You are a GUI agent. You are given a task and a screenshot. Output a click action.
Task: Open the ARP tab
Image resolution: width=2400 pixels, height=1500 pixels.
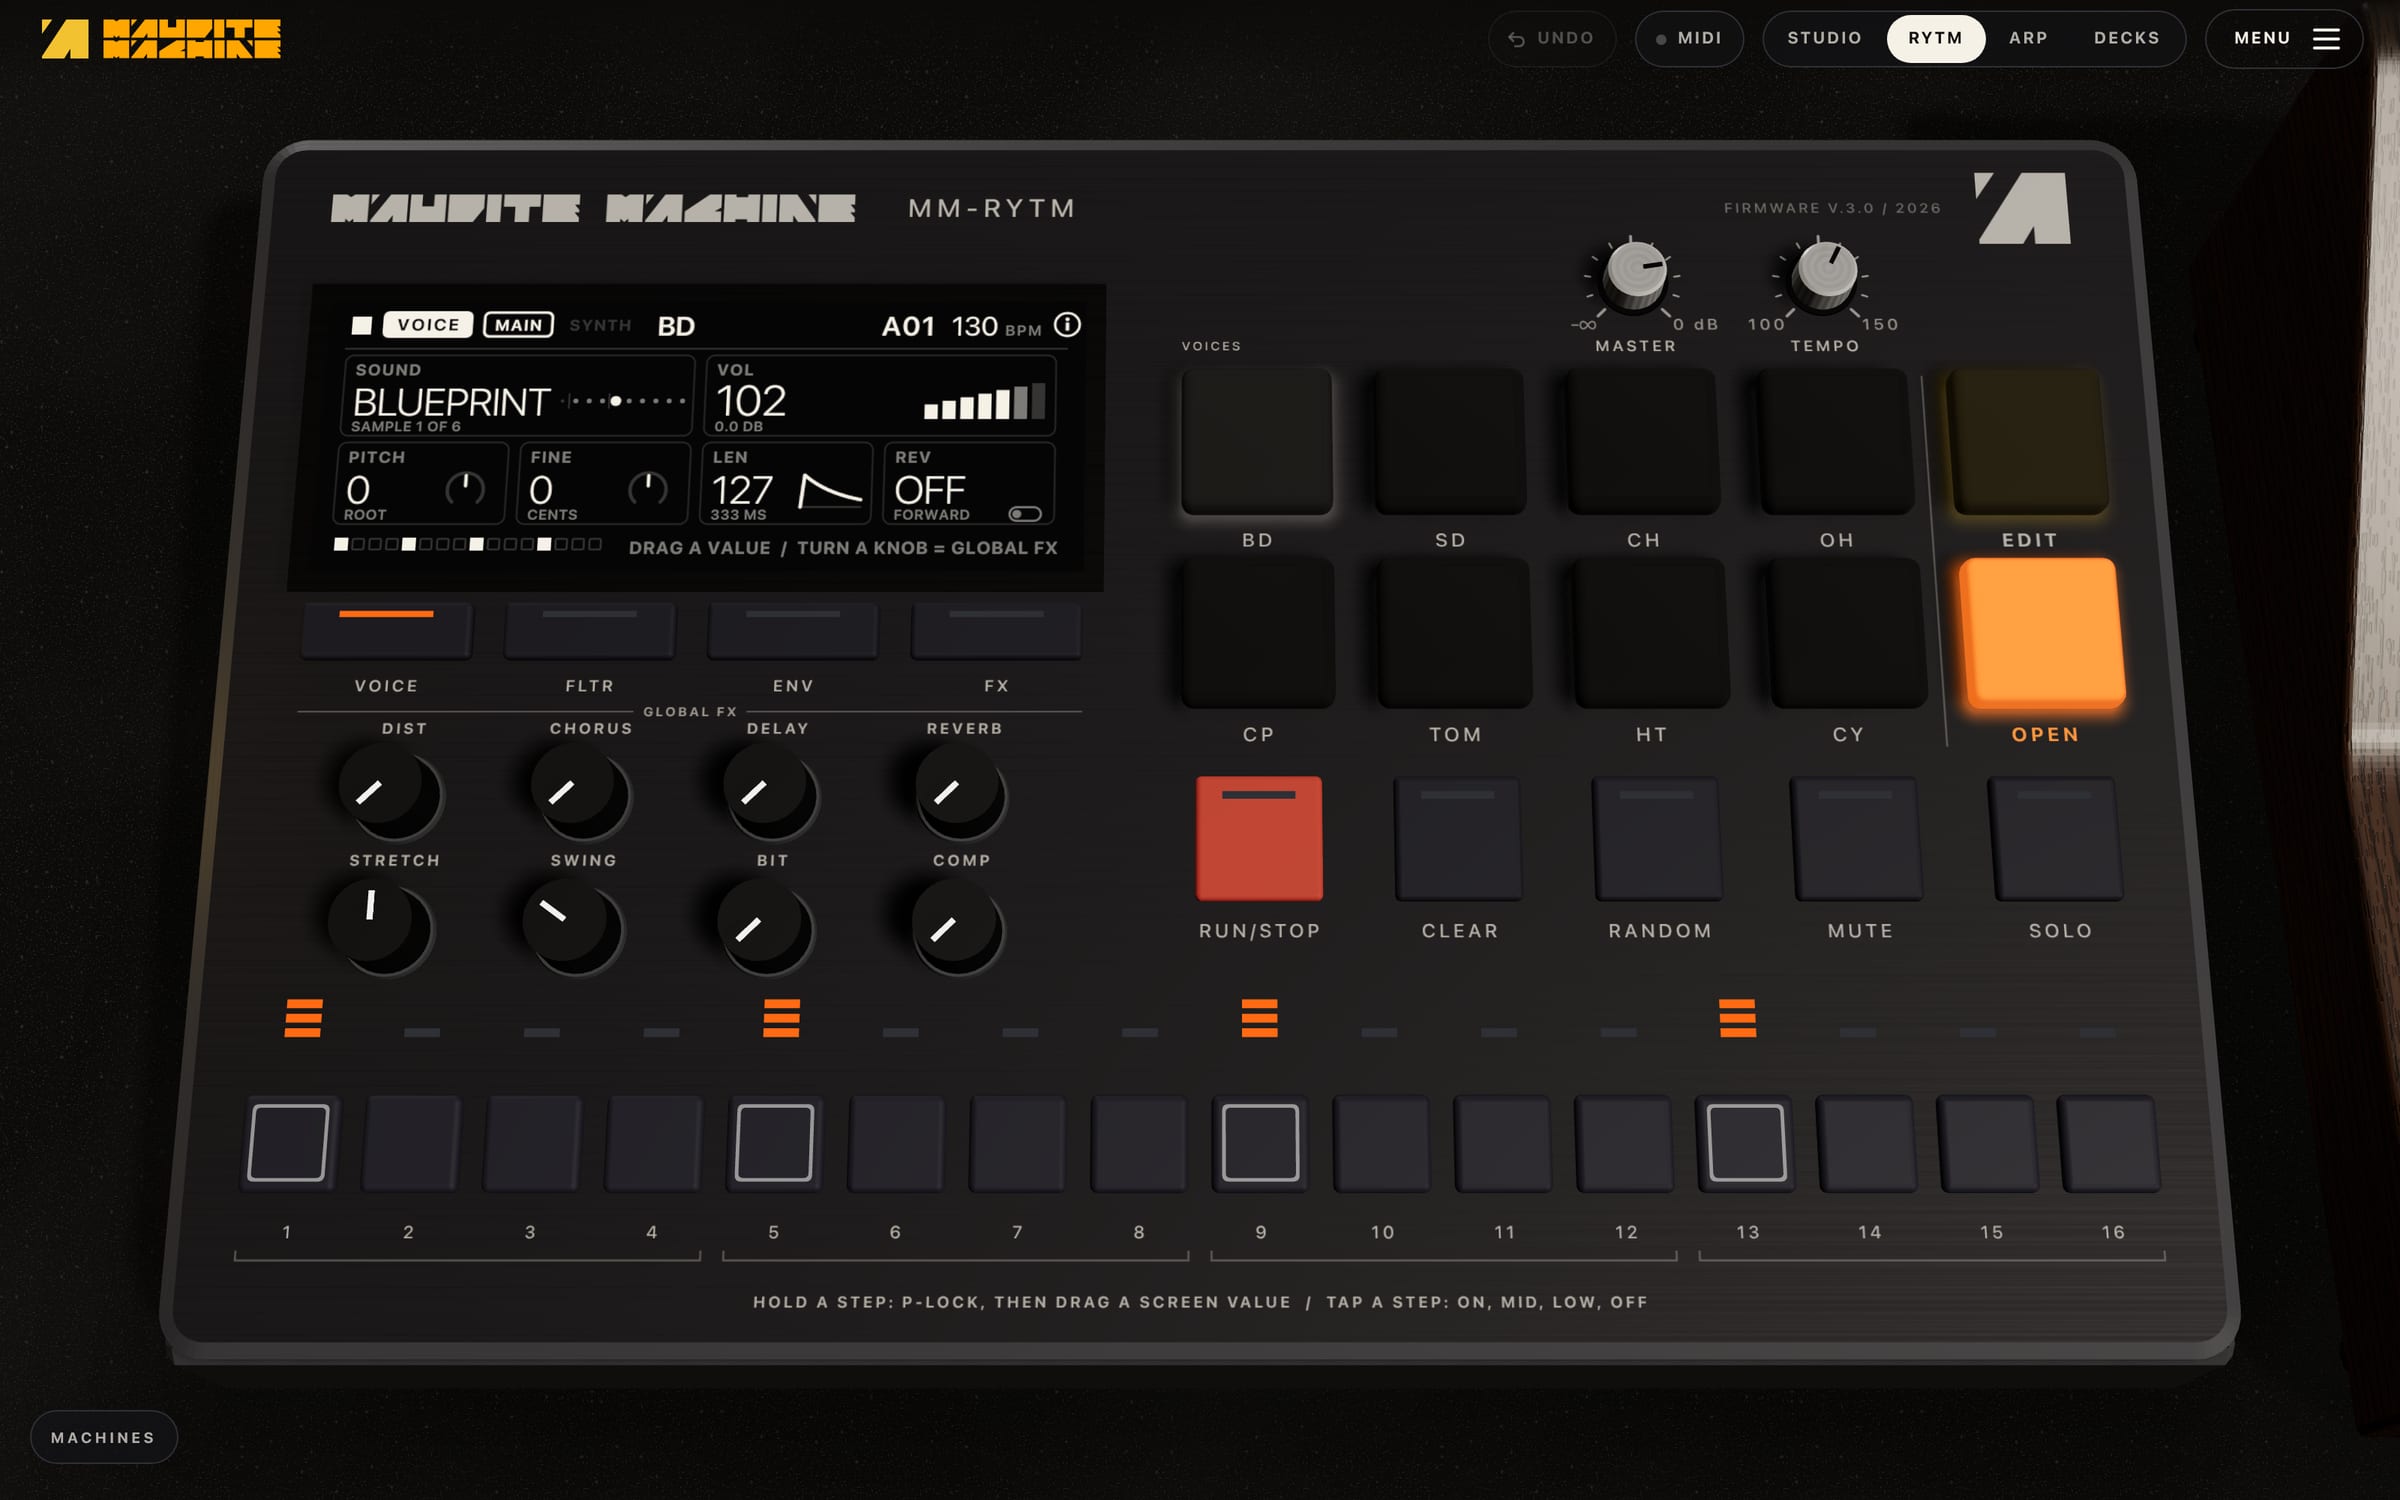[2028, 38]
